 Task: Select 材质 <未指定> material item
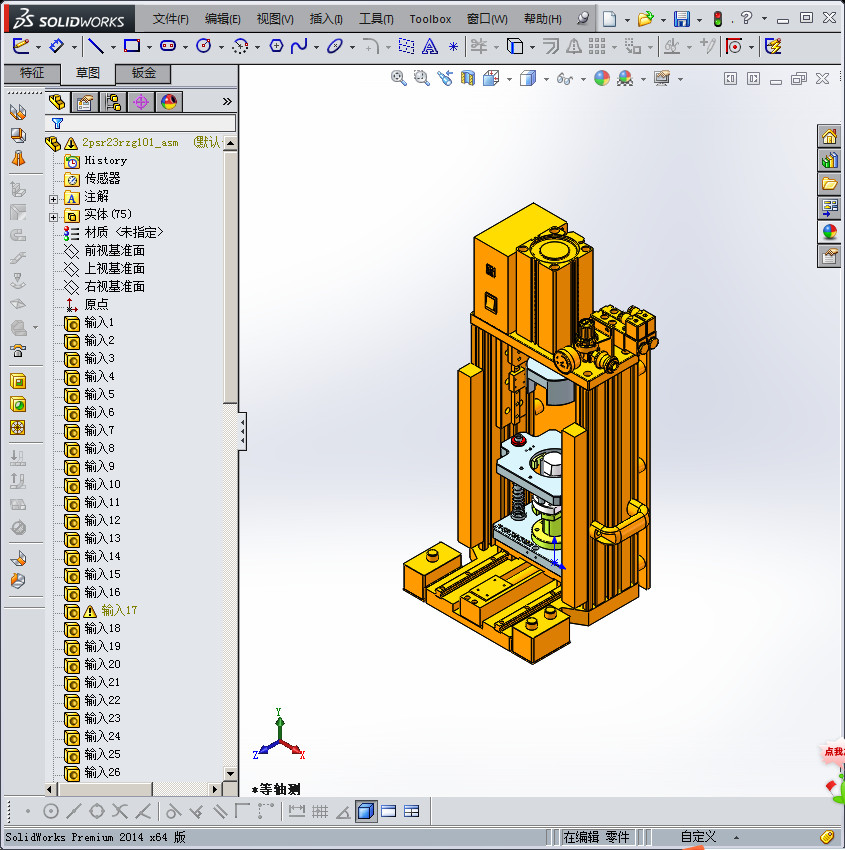123,233
